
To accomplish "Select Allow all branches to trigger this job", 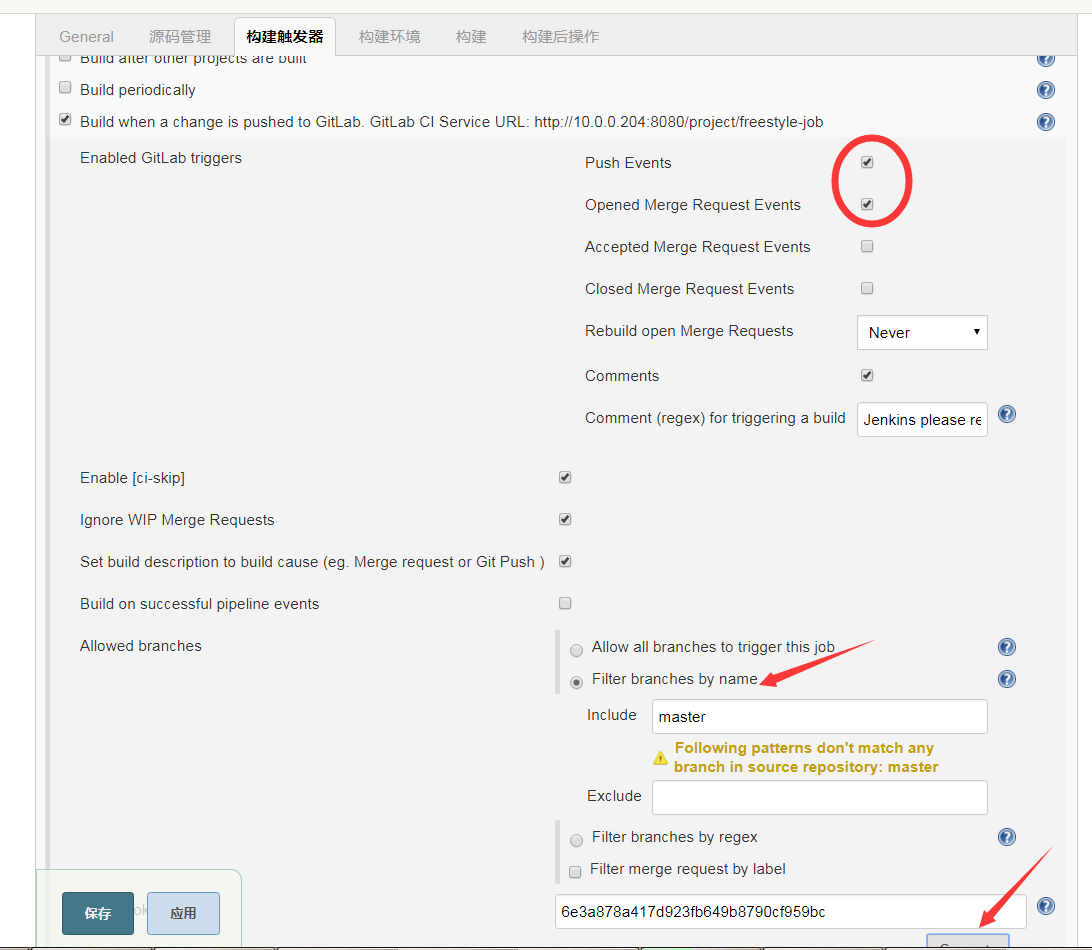I will (x=576, y=651).
